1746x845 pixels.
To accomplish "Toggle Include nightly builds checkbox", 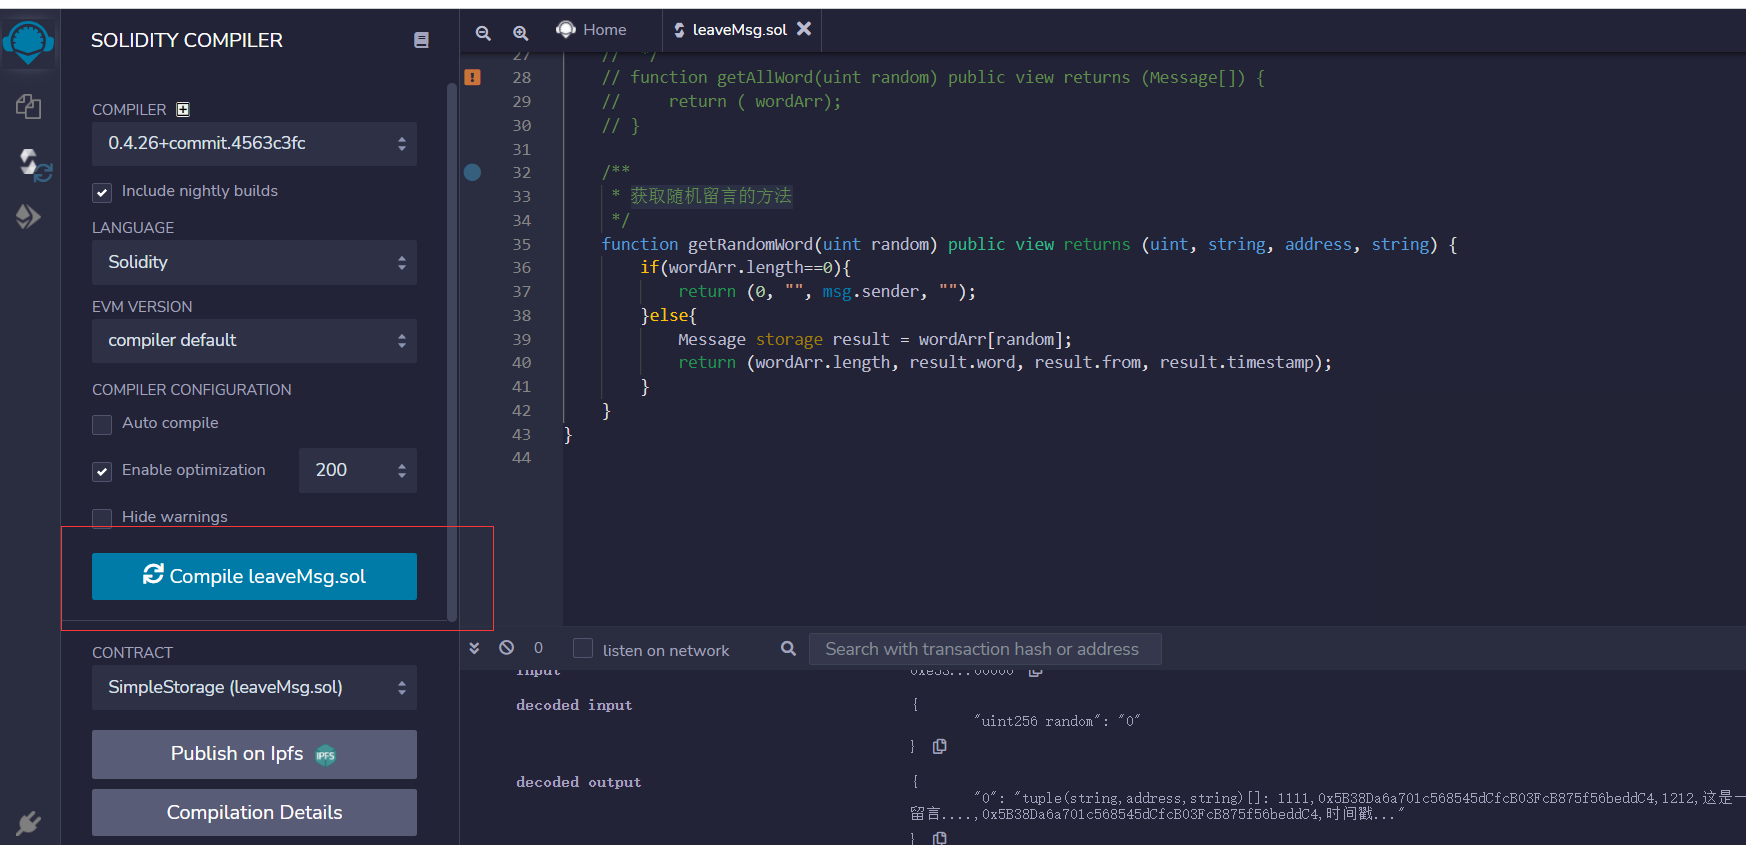I will tap(102, 192).
